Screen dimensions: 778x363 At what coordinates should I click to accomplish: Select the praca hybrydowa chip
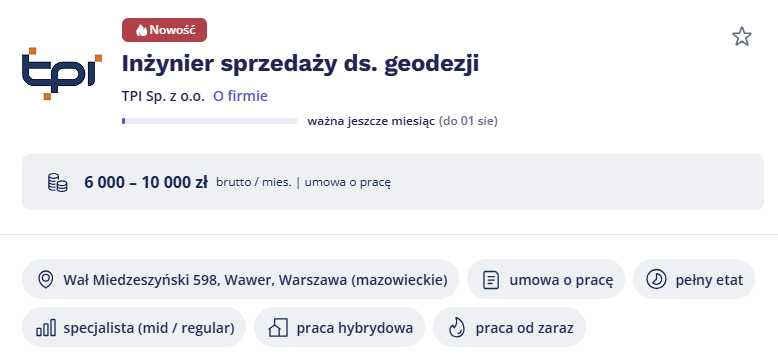click(339, 327)
